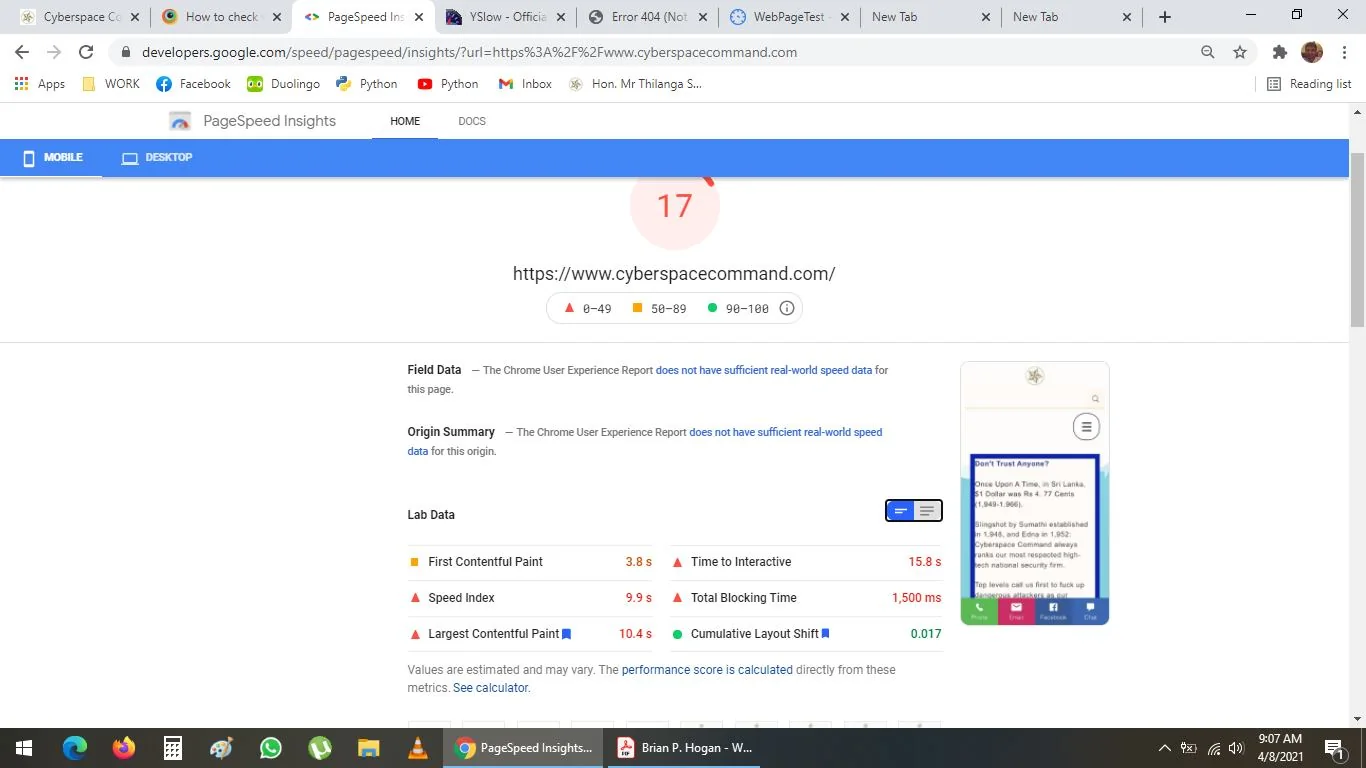The height and width of the screenshot is (768, 1366).
Task: Reload the current page
Action: [86, 52]
